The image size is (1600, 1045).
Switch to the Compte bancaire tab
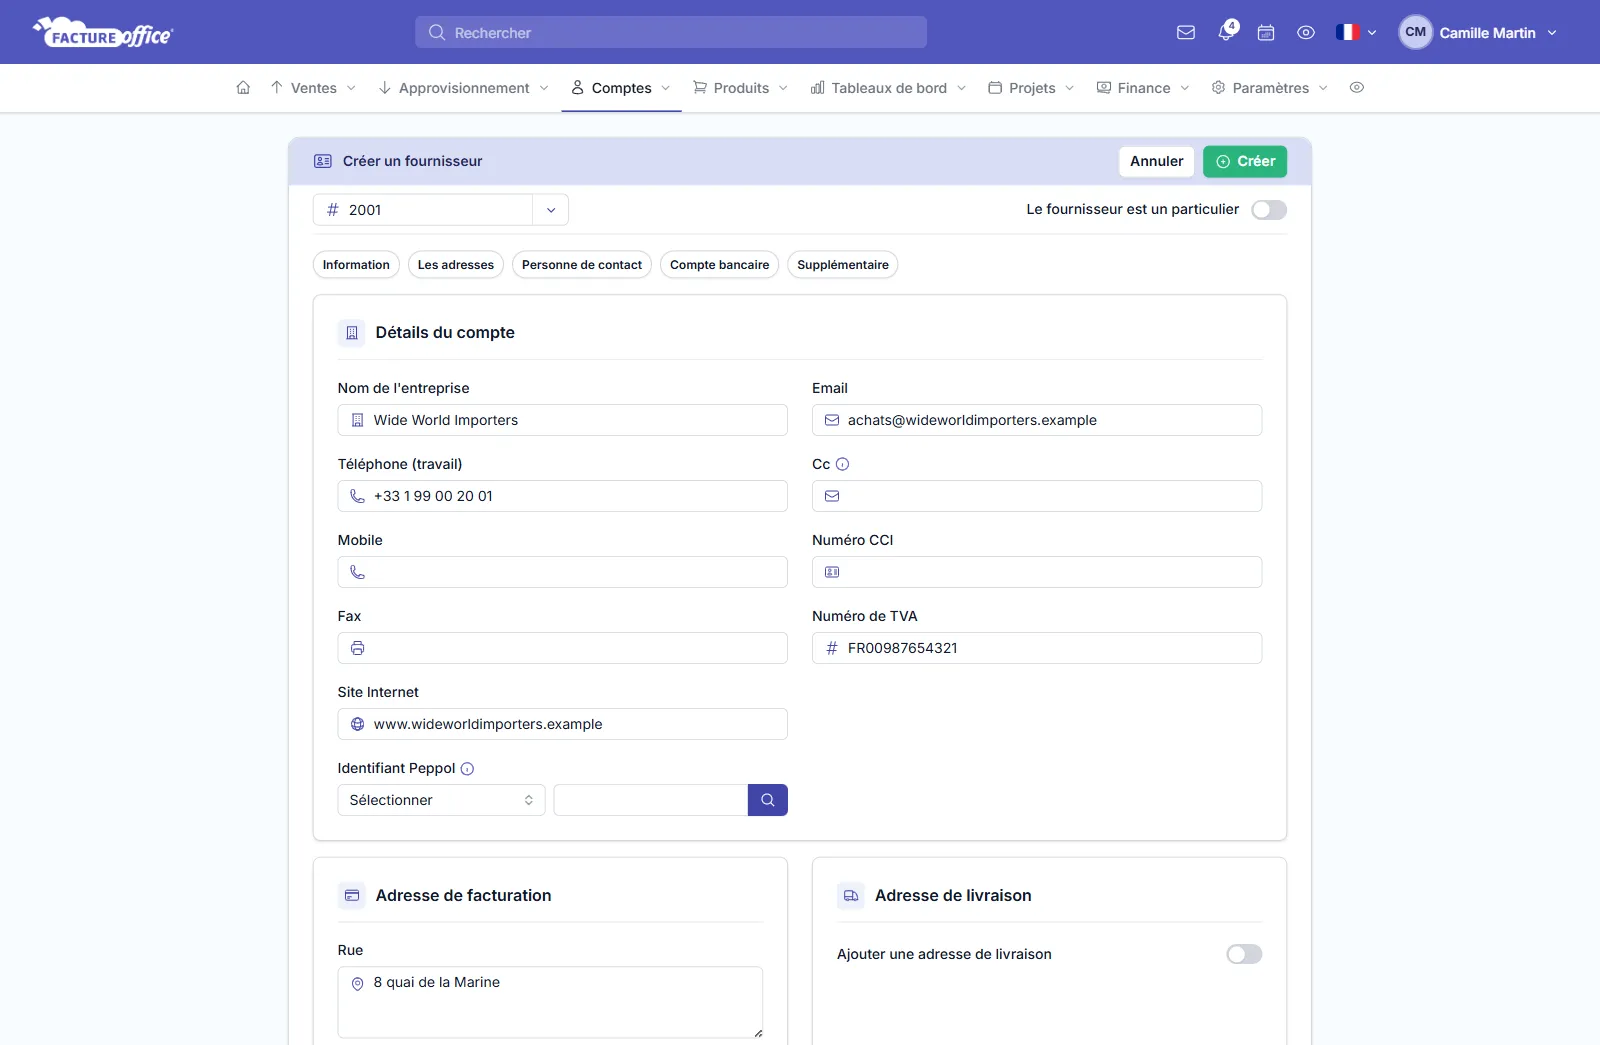[720, 265]
